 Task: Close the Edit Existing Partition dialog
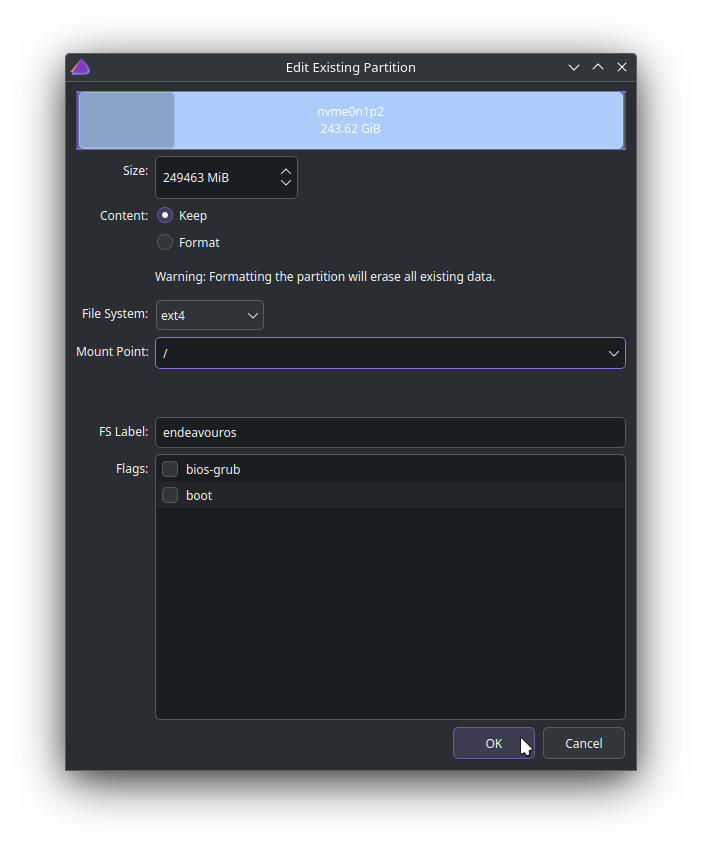621,67
